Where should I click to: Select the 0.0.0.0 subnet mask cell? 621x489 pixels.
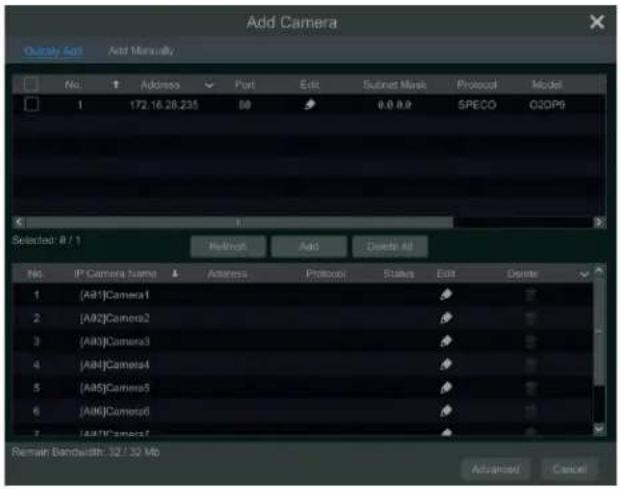[394, 105]
